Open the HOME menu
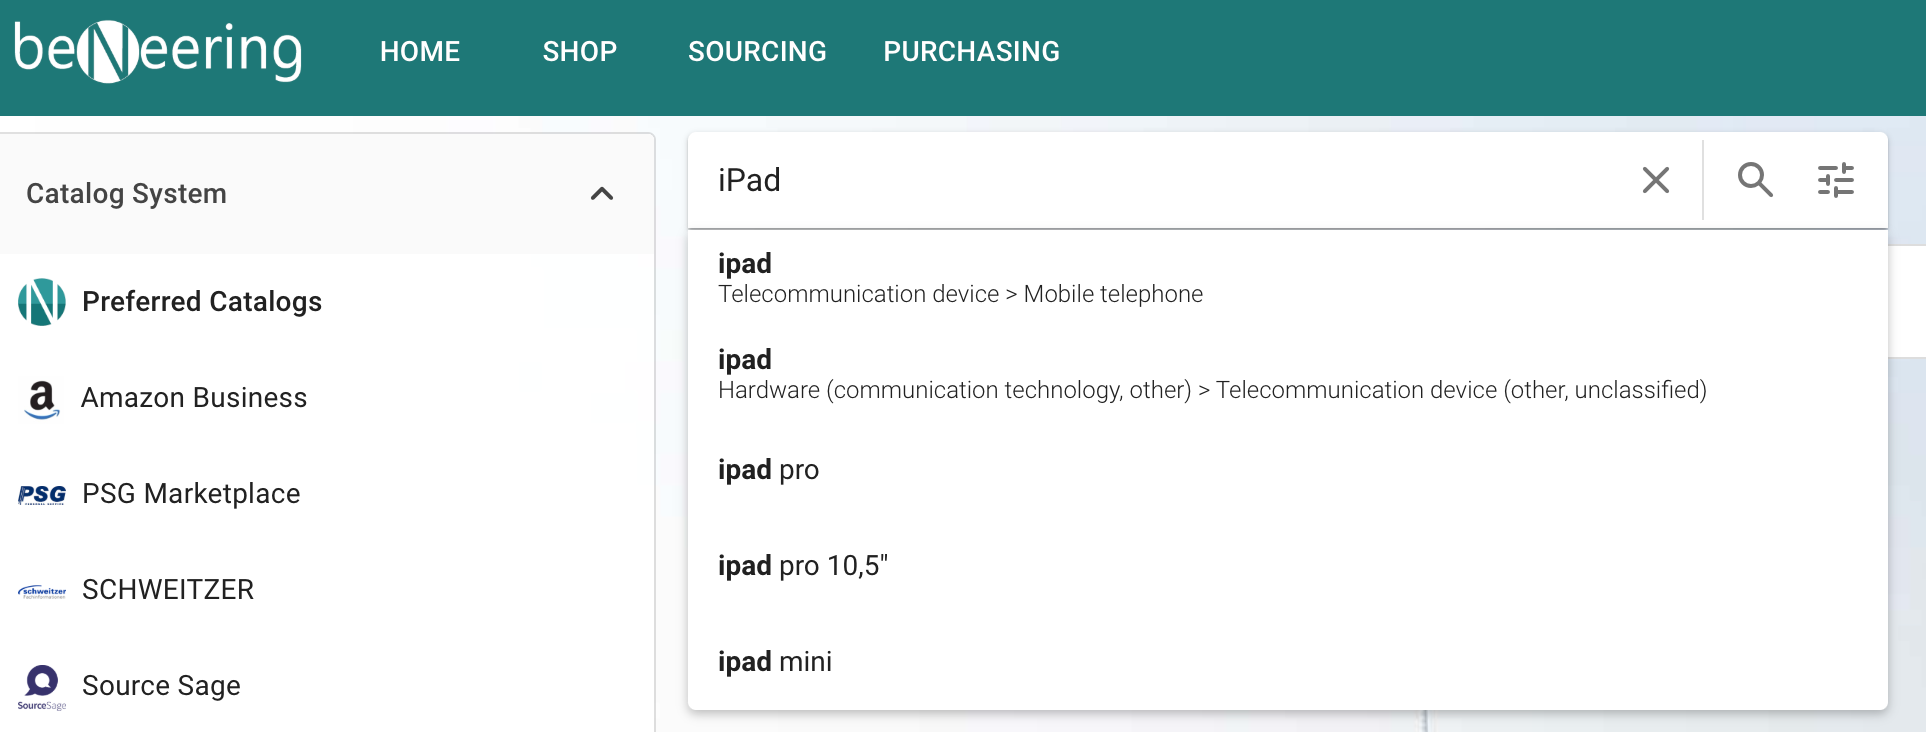This screenshot has height=732, width=1926. tap(420, 52)
